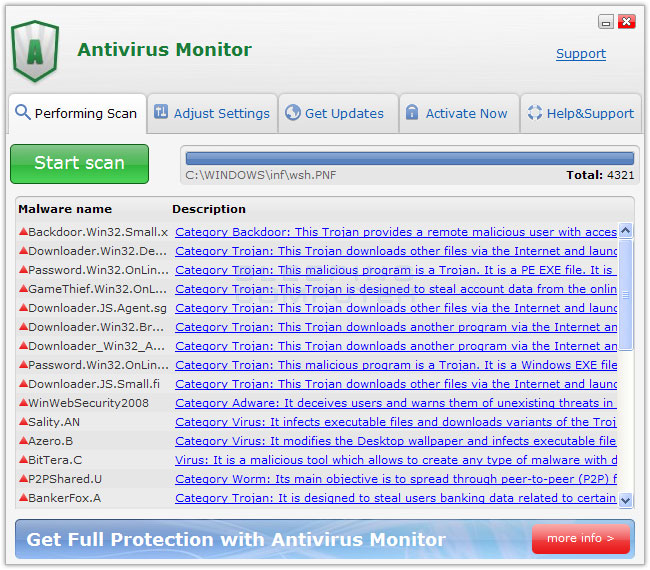Click the warning triangle beside GameThief.Win32.OnL...

(23, 289)
